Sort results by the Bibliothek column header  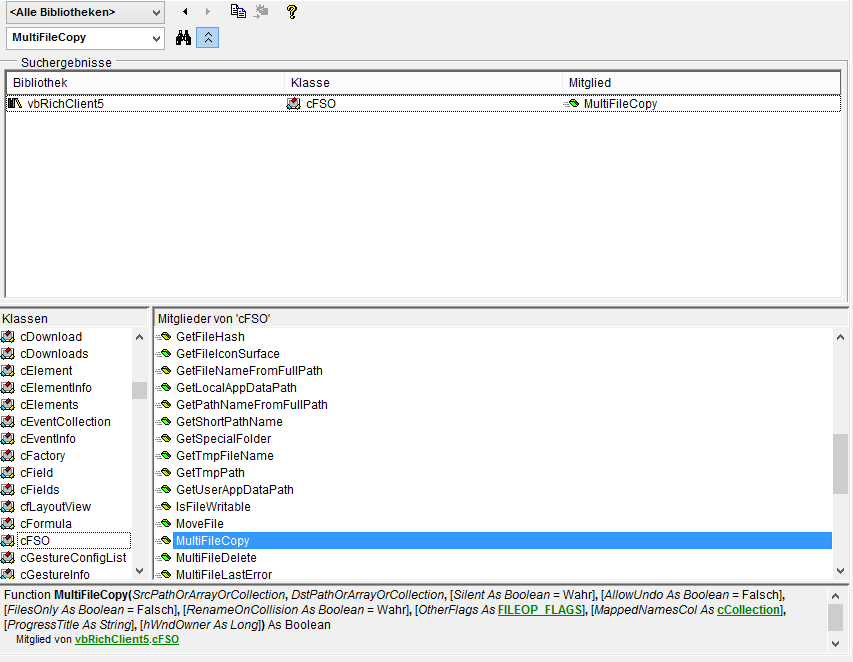[x=145, y=83]
